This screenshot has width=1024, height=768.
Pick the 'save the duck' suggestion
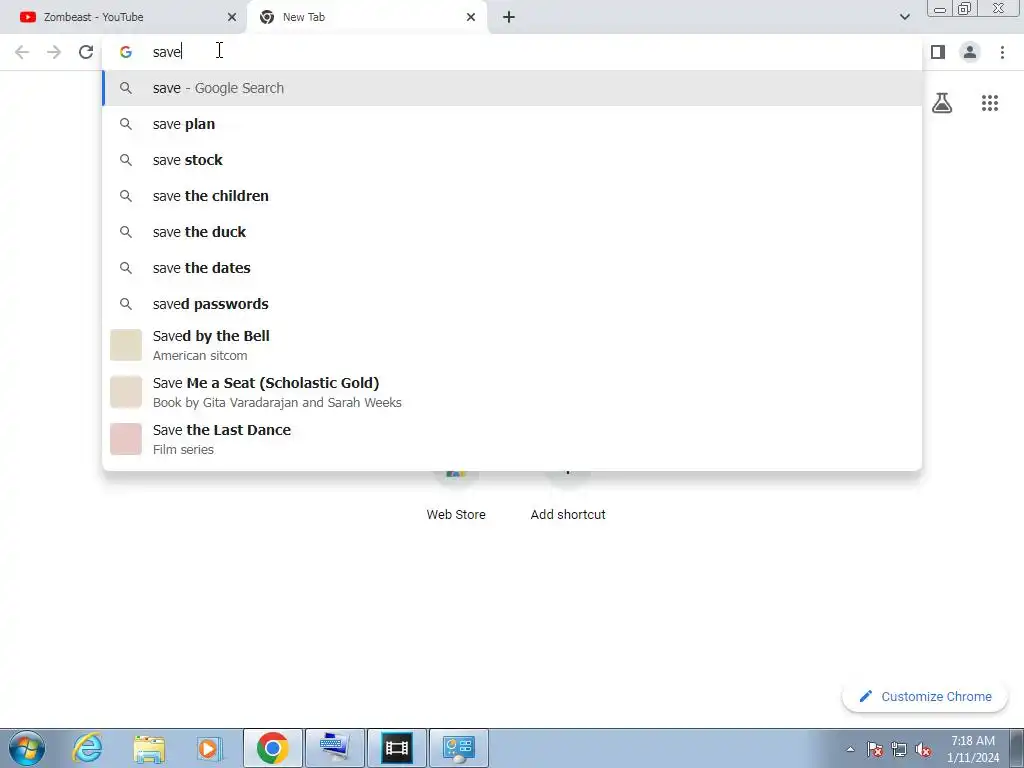pos(512,232)
